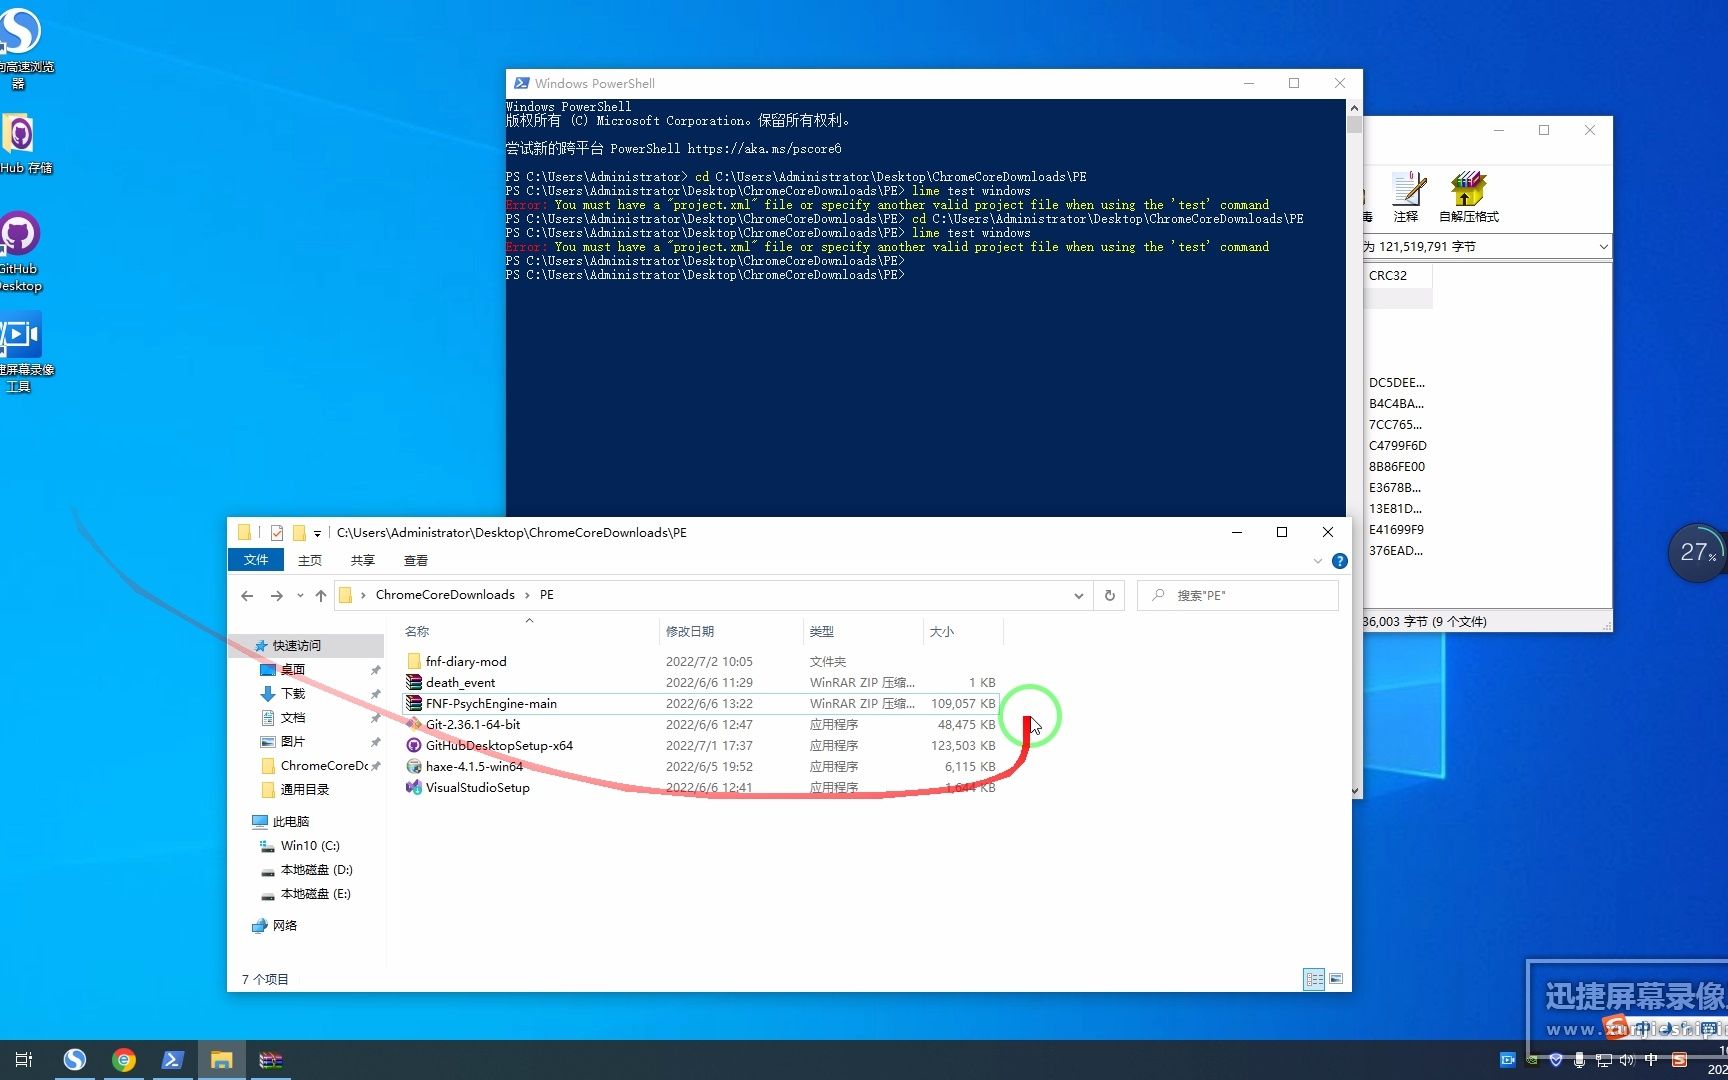This screenshot has width=1728, height=1080.
Task: Open the 文件 ribbon tab
Action: (x=256, y=560)
